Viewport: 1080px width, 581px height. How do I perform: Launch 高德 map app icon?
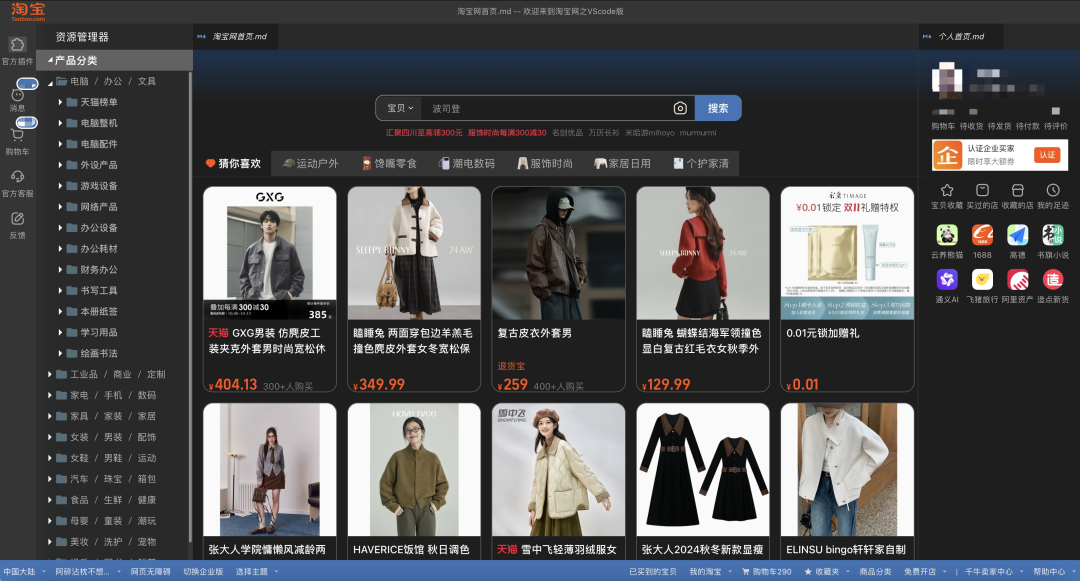pos(1017,235)
